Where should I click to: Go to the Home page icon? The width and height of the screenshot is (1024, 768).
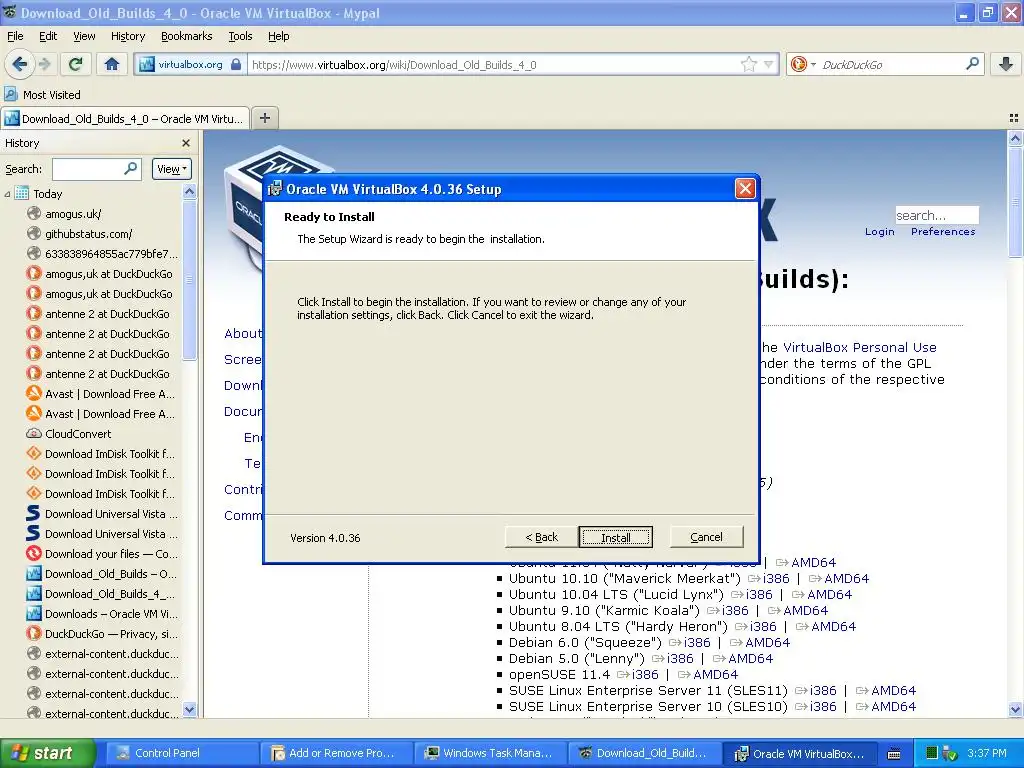tap(112, 64)
